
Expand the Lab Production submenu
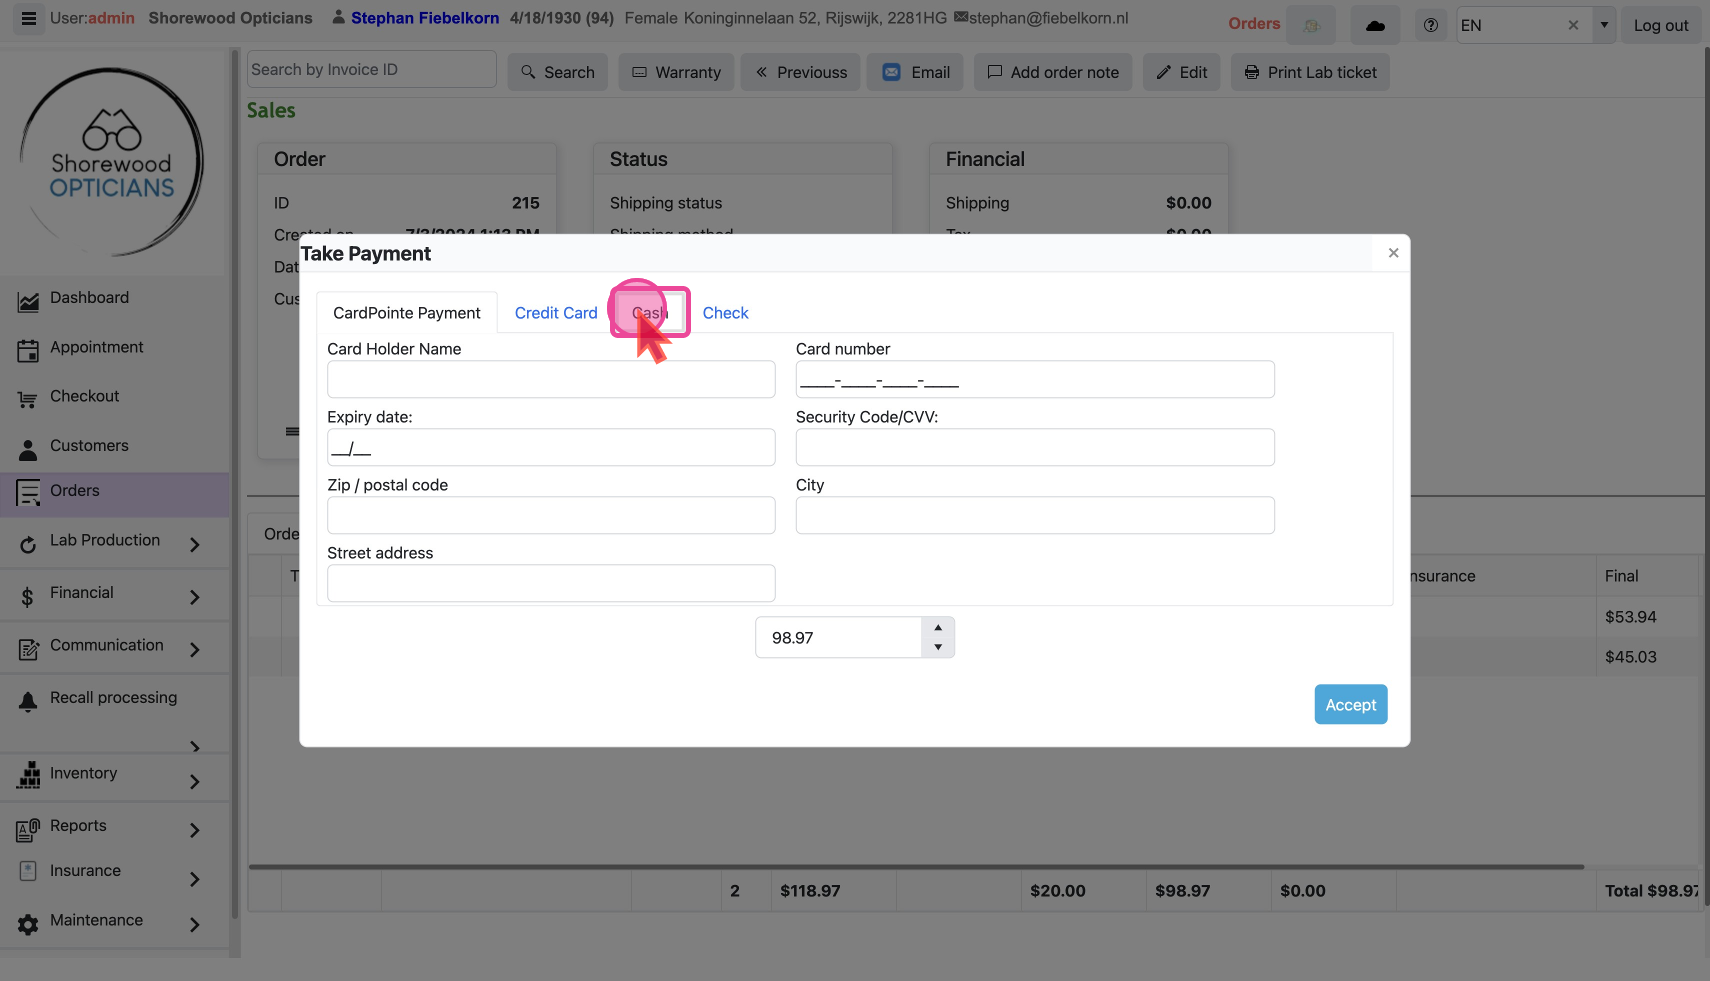click(195, 543)
